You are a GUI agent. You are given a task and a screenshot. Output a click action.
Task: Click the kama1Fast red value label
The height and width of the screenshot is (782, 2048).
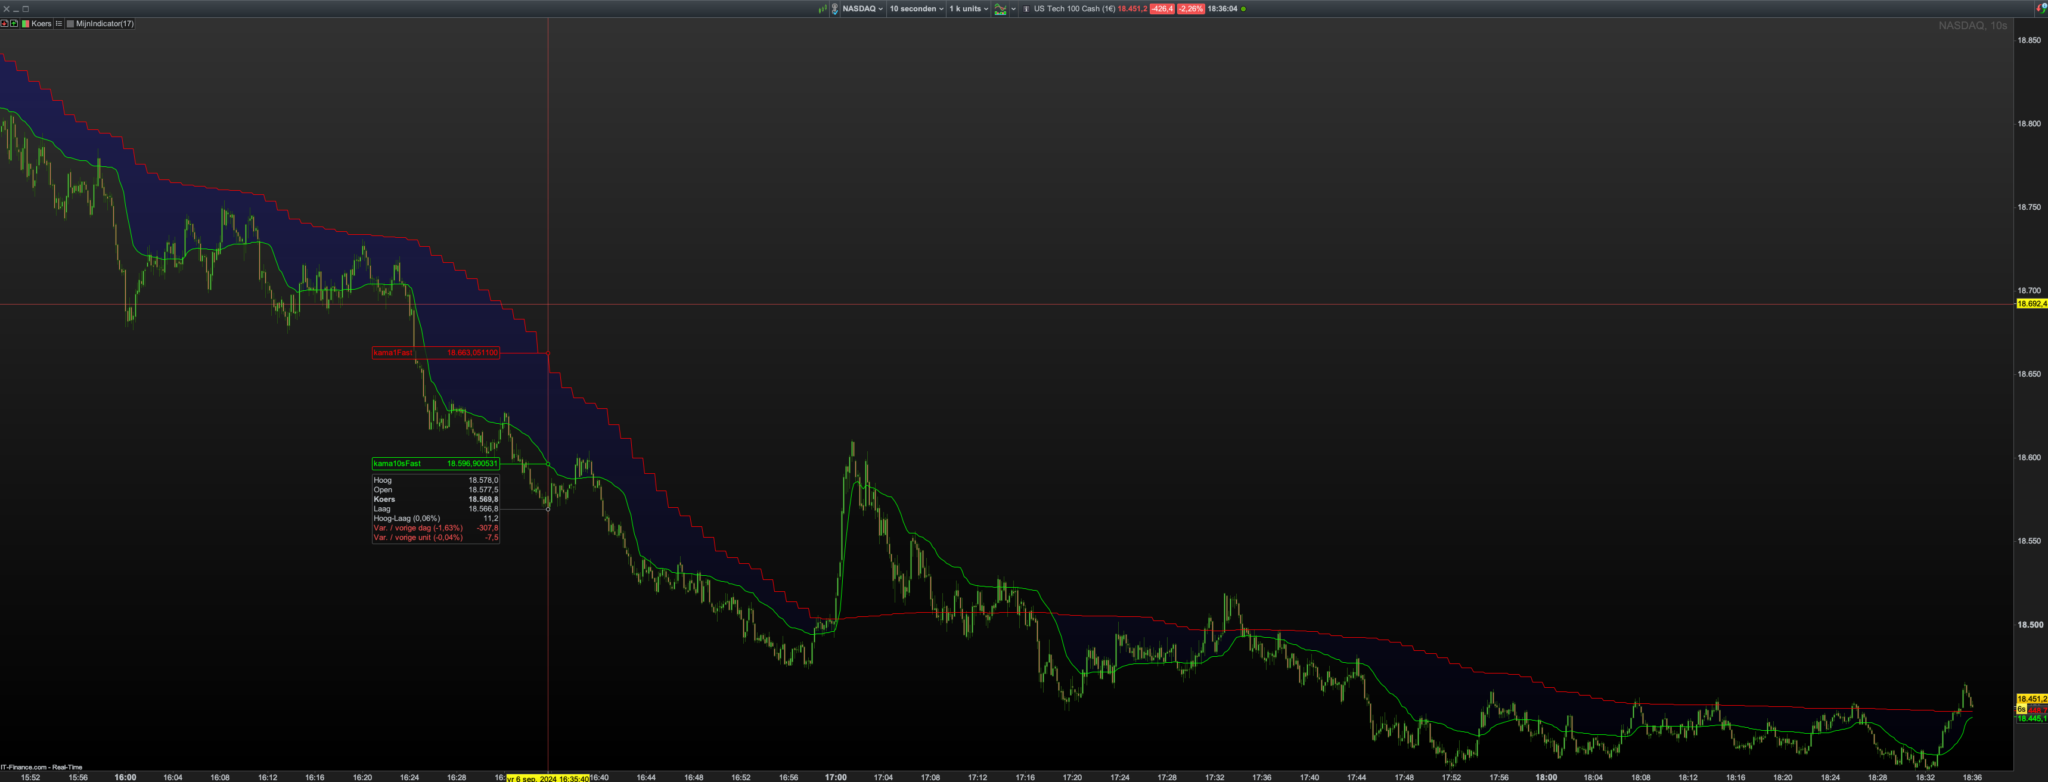[435, 353]
